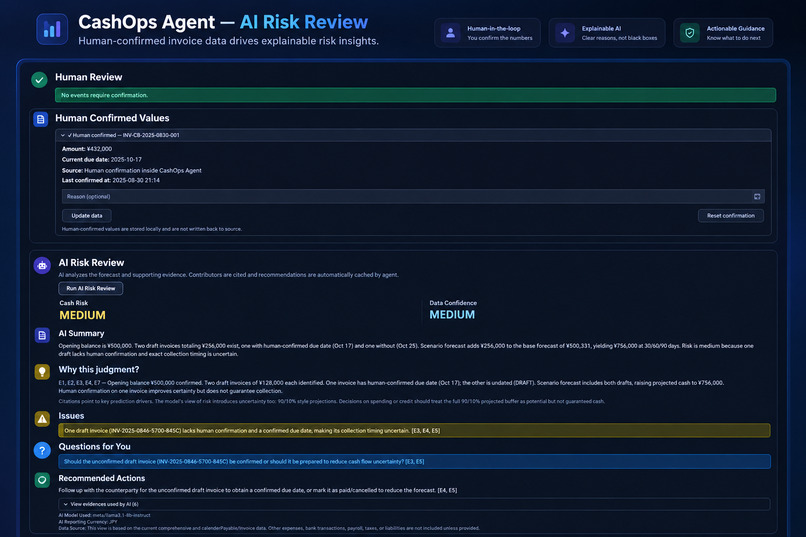Click the note about values stored locally
Image resolution: width=806 pixels, height=537 pixels.
tap(152, 229)
